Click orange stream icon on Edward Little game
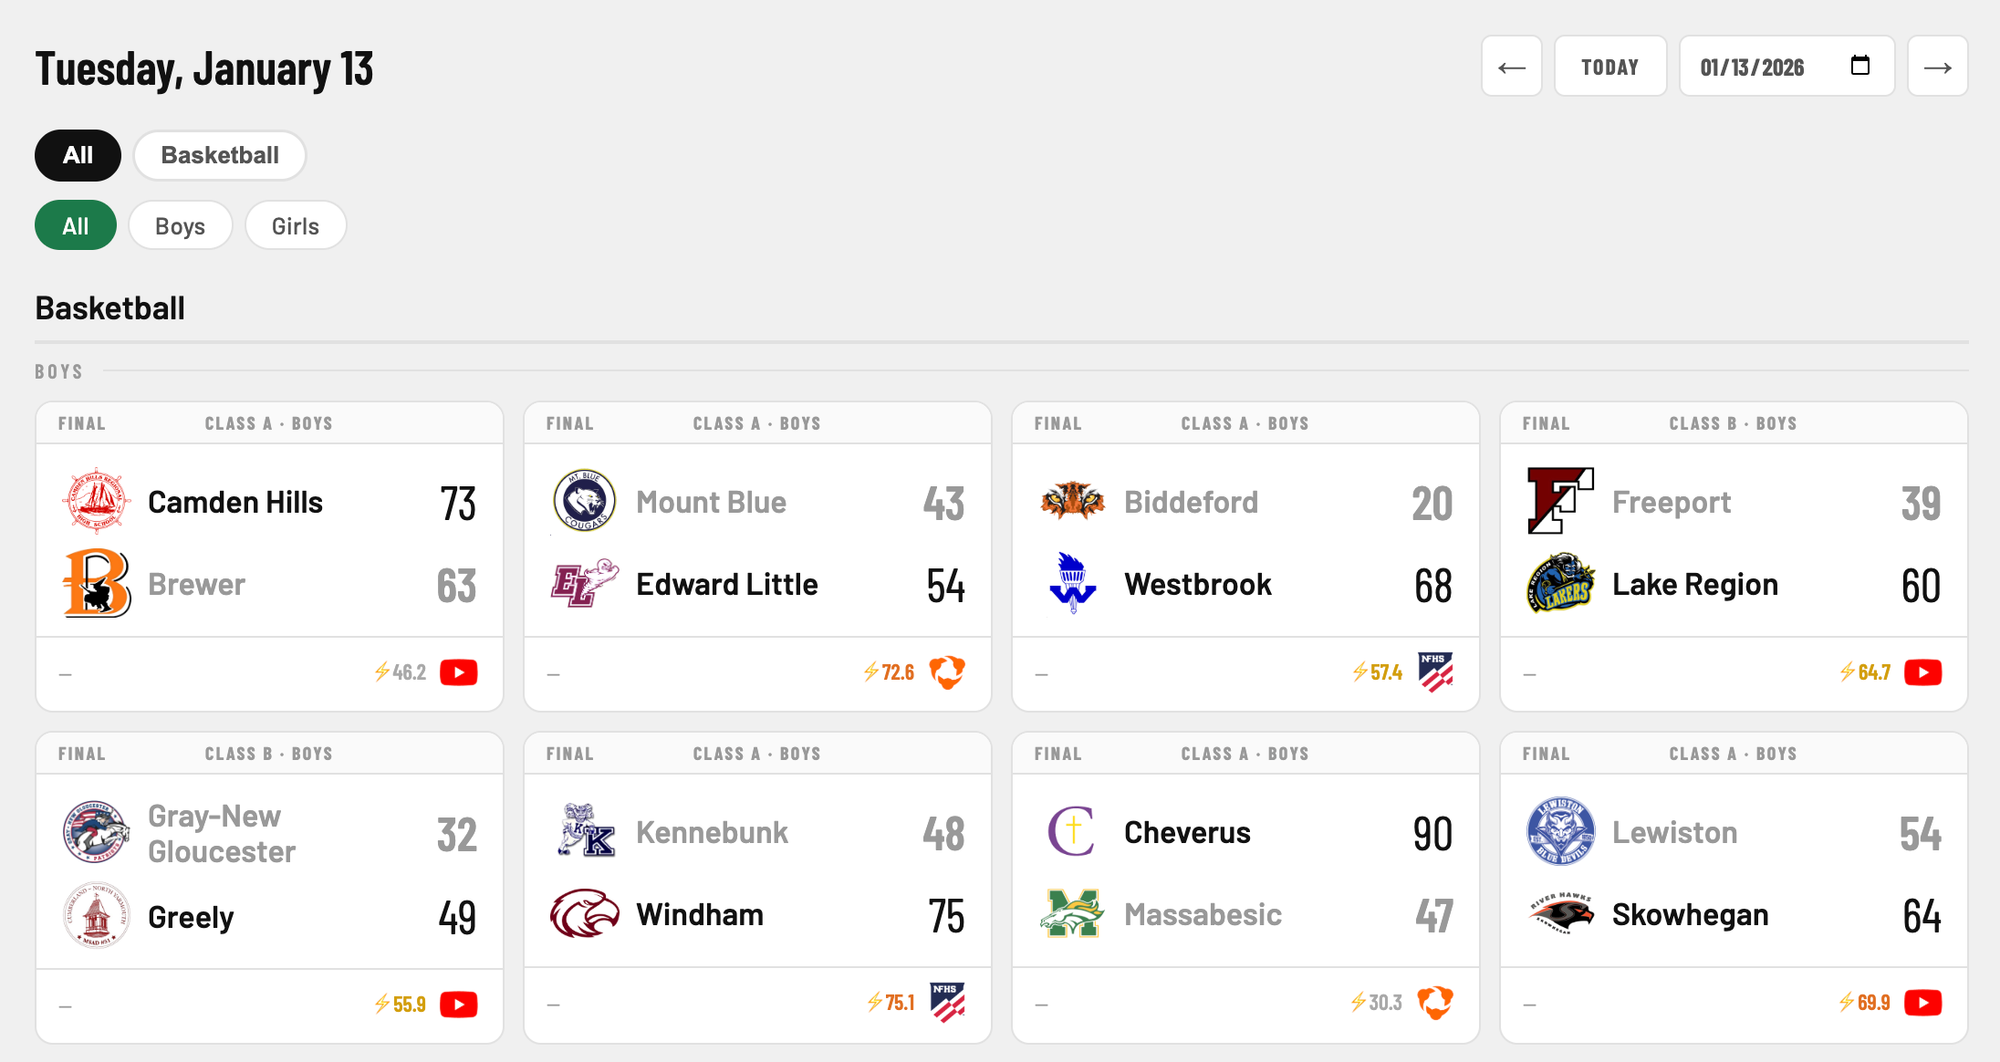The image size is (2000, 1062). coord(947,672)
